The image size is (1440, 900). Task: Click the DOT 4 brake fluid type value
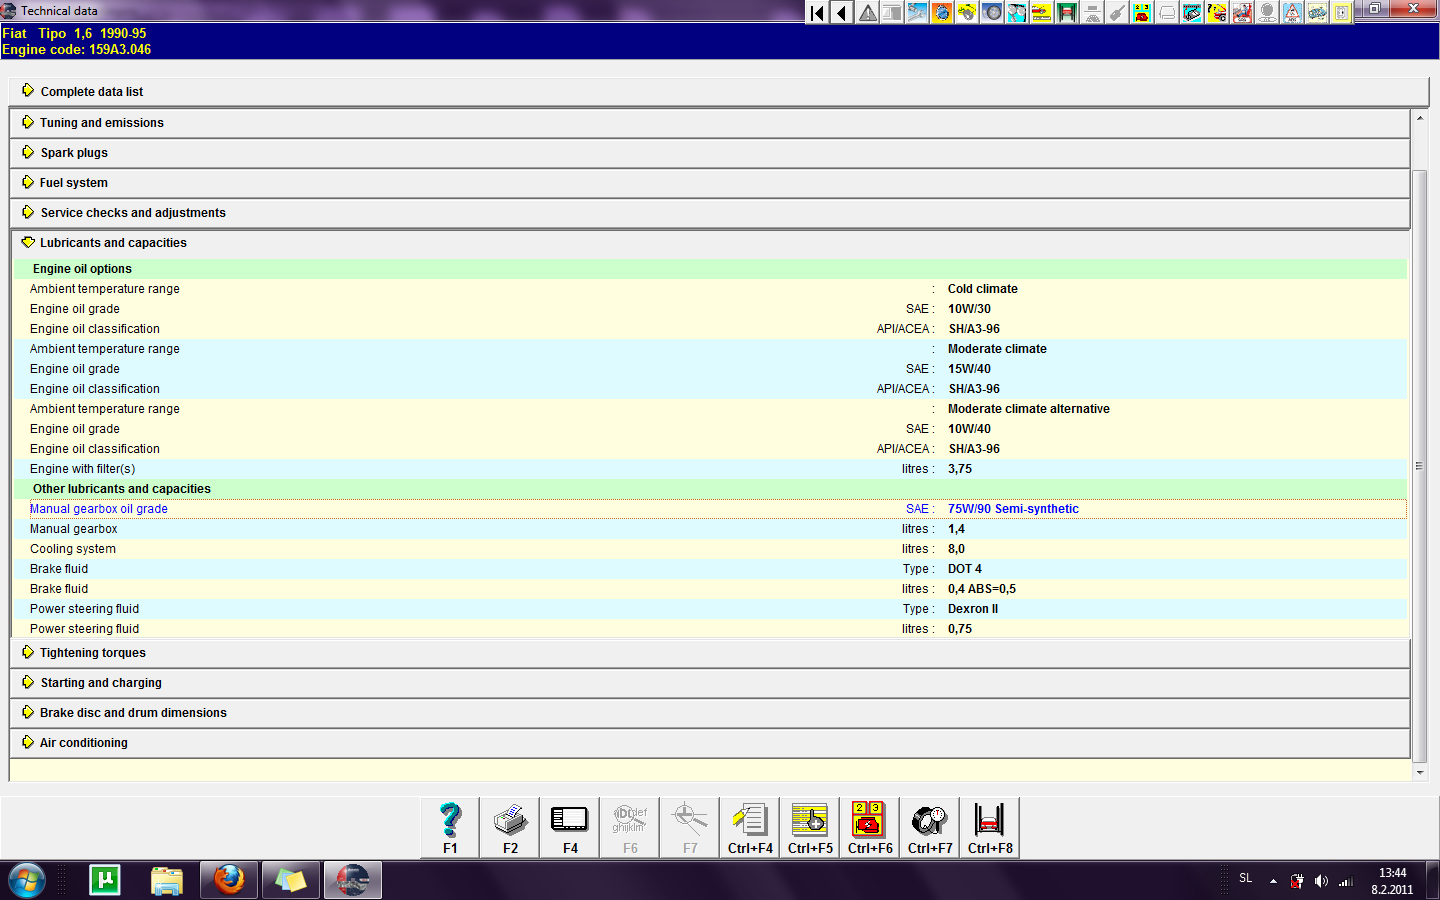click(x=965, y=569)
